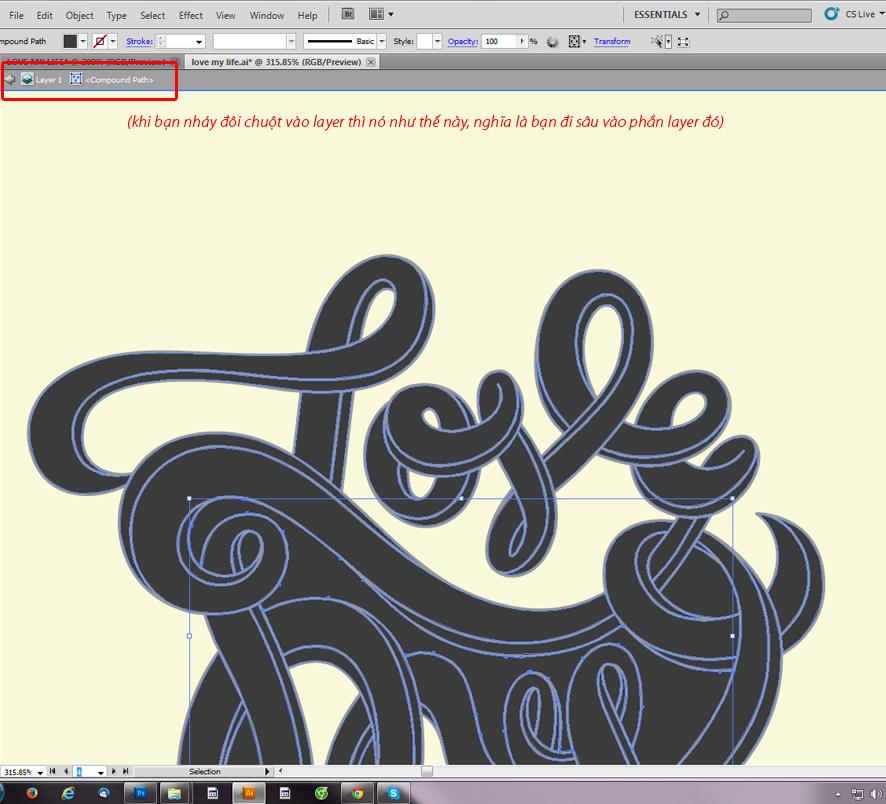Open the Object menu
This screenshot has width=886, height=804.
[x=79, y=15]
